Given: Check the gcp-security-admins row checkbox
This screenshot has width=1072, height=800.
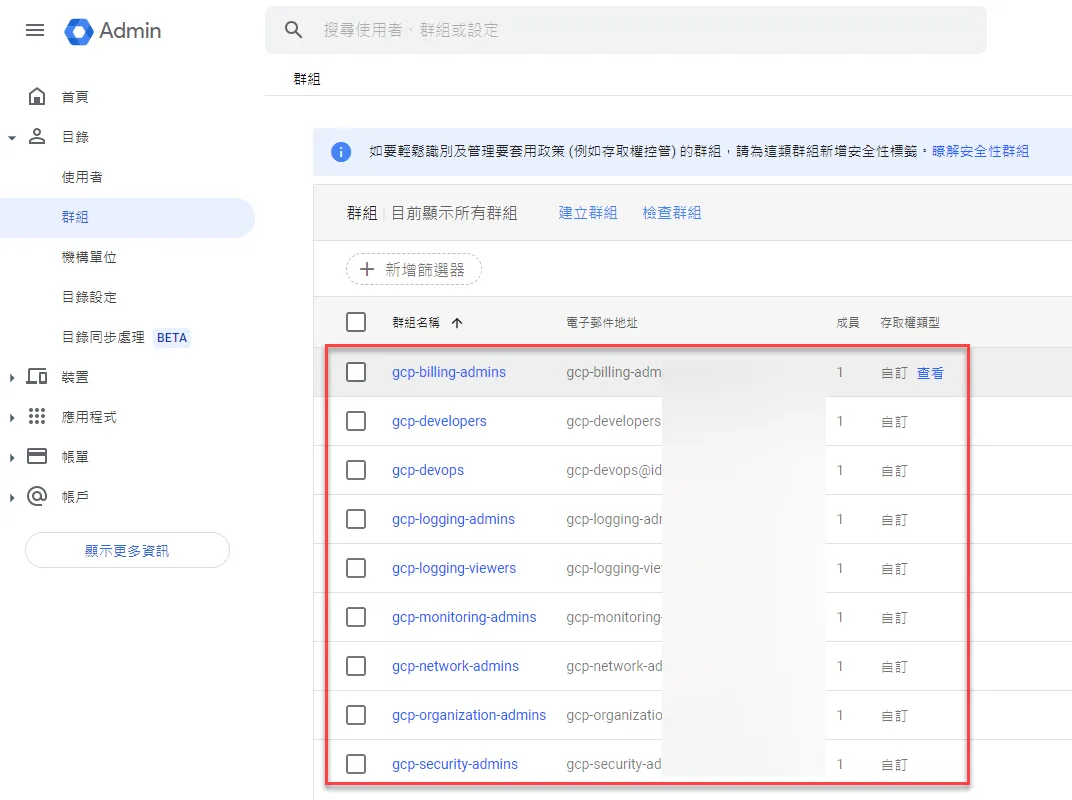Looking at the screenshot, I should click(x=356, y=764).
